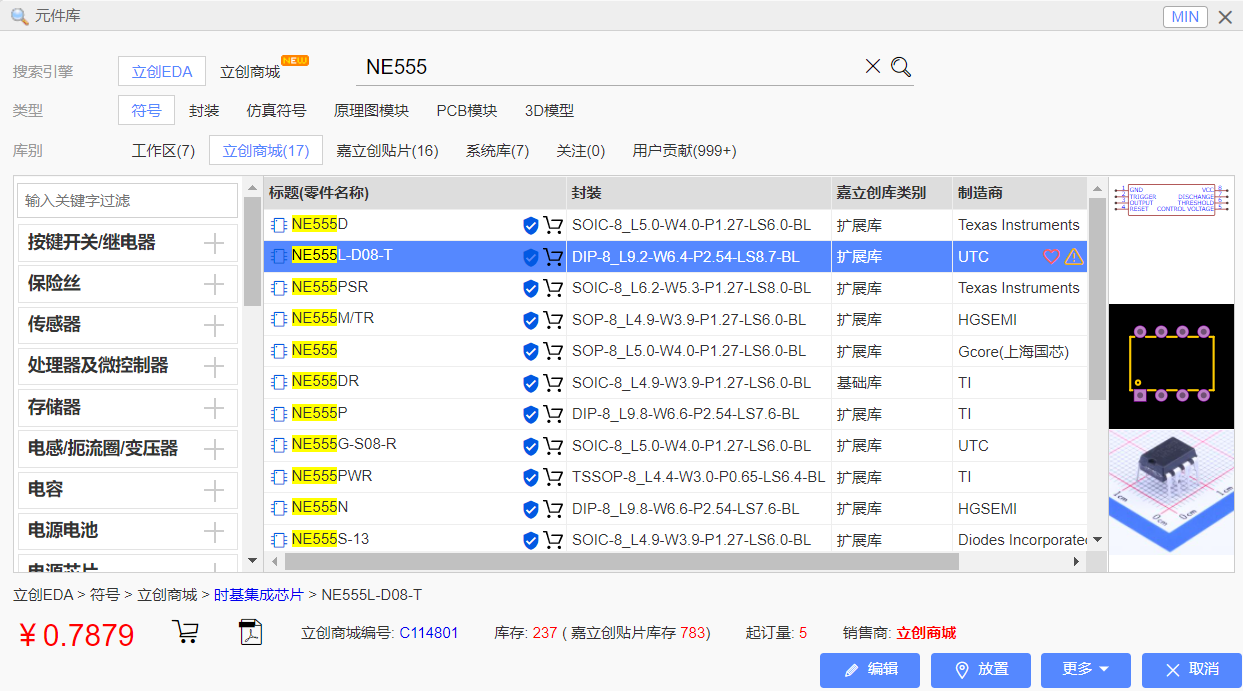Click the PCB footprint preview thumbnail
This screenshot has width=1243, height=691.
(x=1171, y=366)
